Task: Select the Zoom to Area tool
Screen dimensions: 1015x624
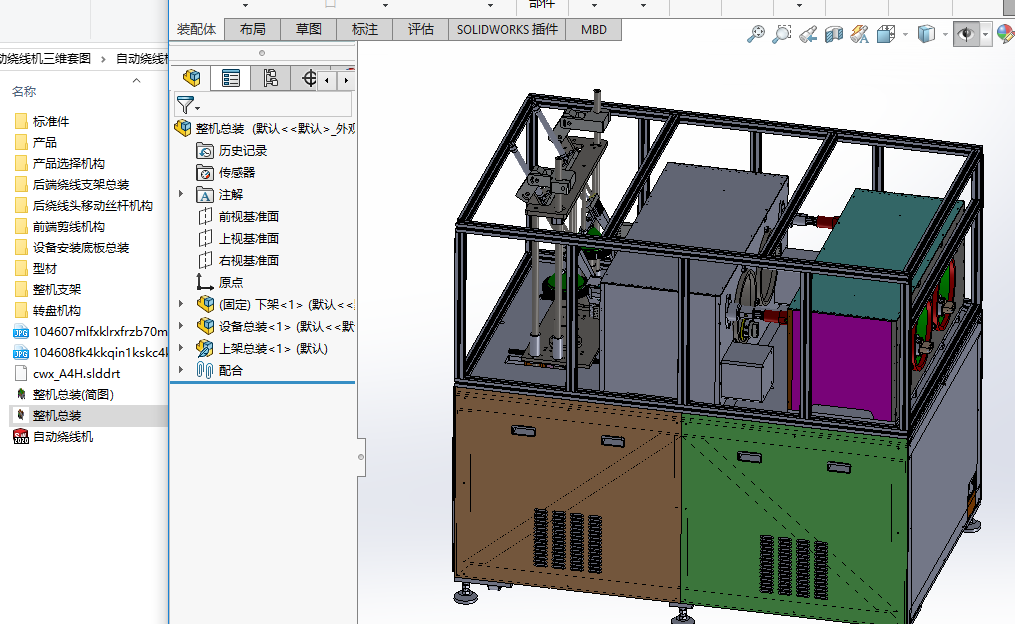Action: (x=782, y=35)
